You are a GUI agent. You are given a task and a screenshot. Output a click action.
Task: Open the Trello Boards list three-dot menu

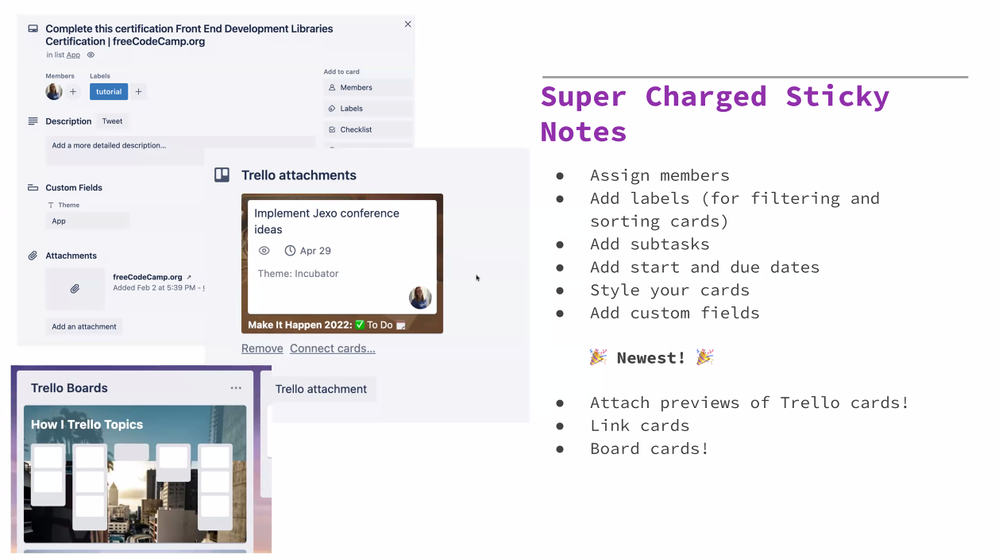tap(236, 388)
